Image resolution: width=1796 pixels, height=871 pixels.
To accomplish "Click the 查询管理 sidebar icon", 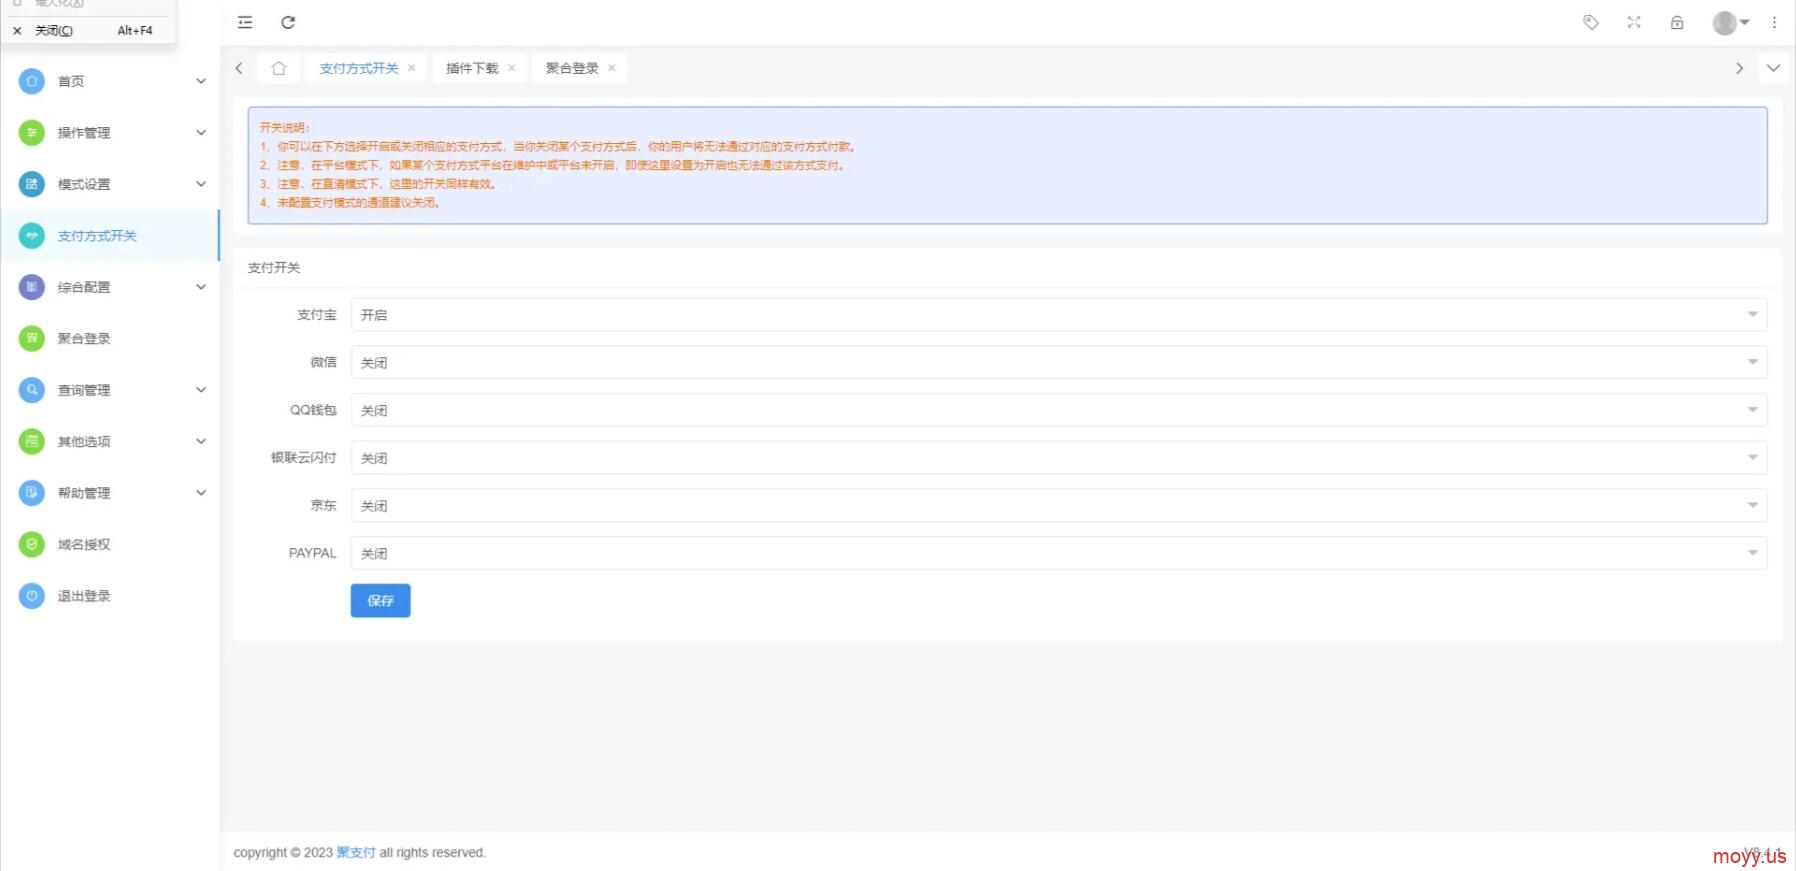I will [x=32, y=390].
